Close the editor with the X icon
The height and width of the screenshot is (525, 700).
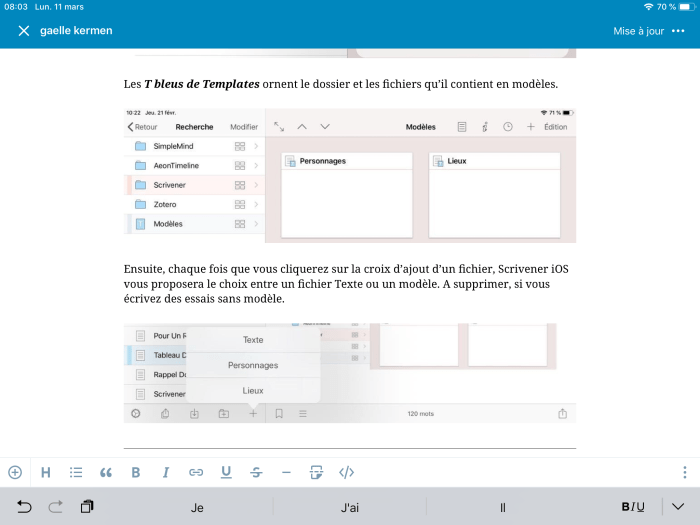click(24, 30)
